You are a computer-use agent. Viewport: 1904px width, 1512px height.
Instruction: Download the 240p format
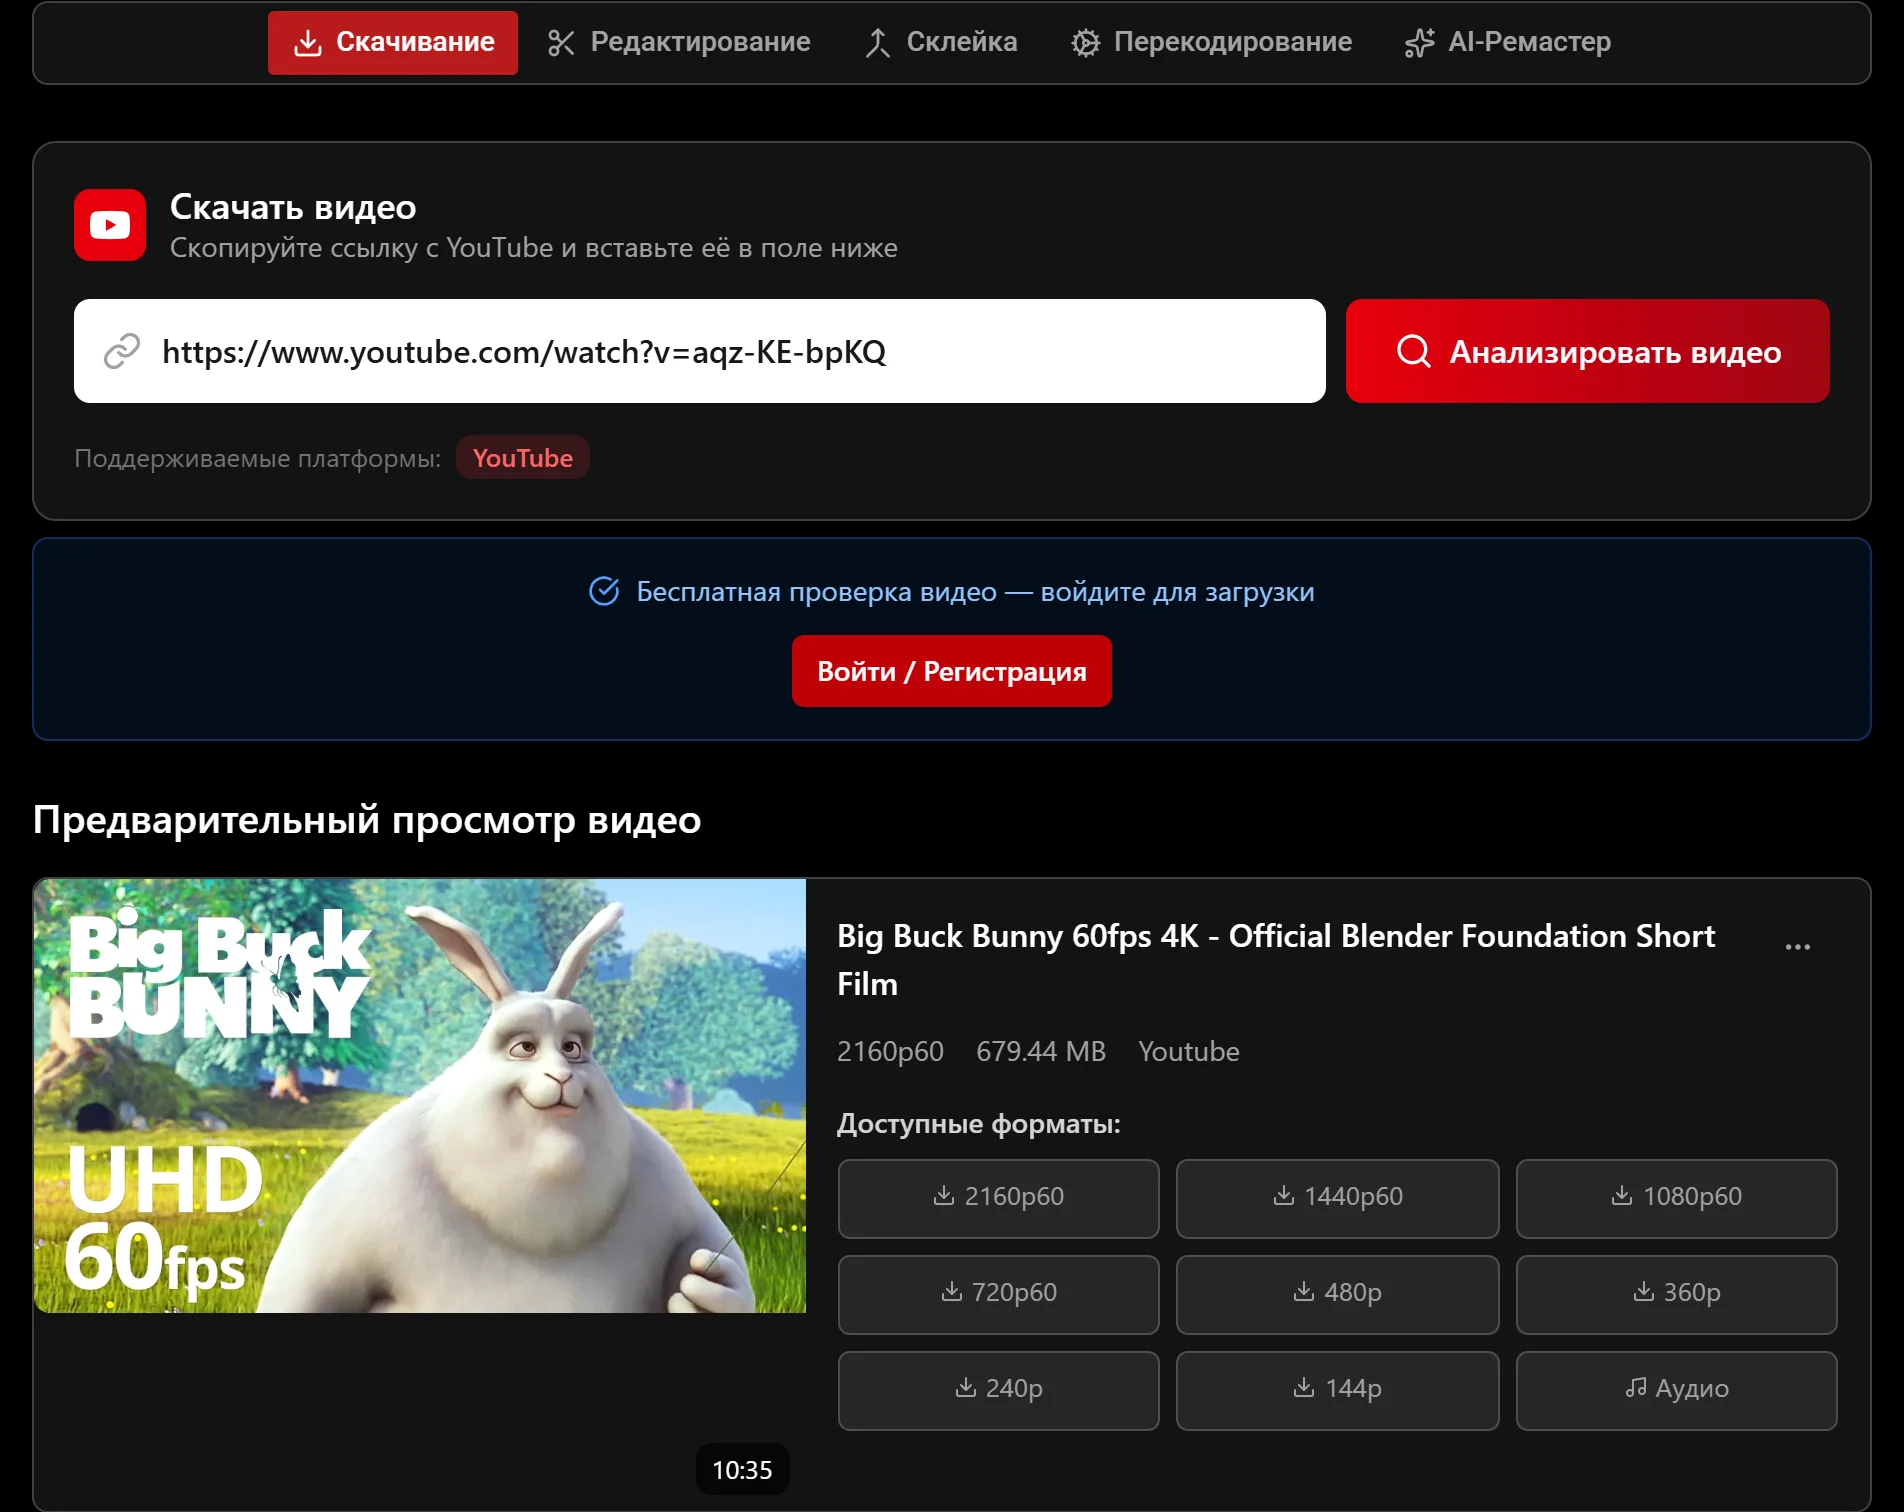tap(999, 1390)
